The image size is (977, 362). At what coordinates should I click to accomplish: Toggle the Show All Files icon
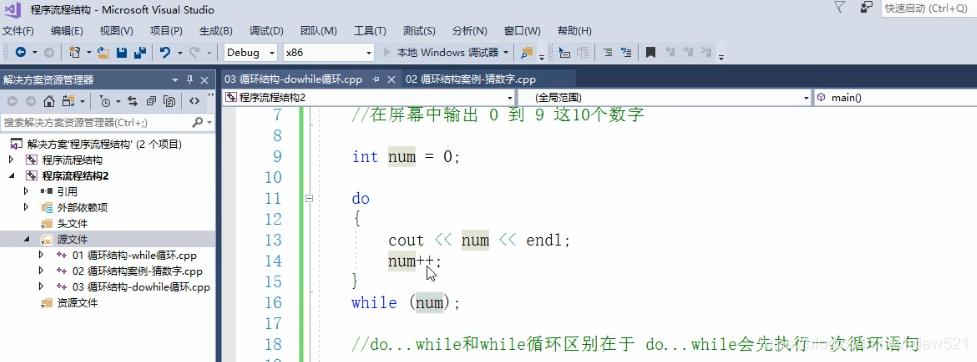169,101
